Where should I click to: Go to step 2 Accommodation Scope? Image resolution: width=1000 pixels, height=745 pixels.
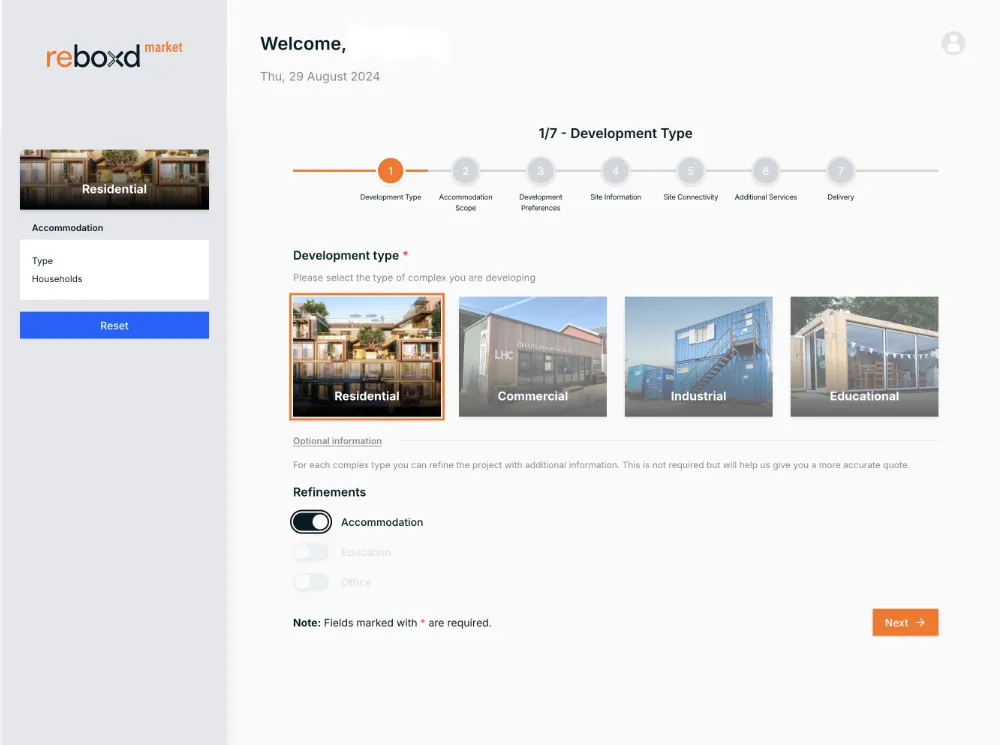465,171
